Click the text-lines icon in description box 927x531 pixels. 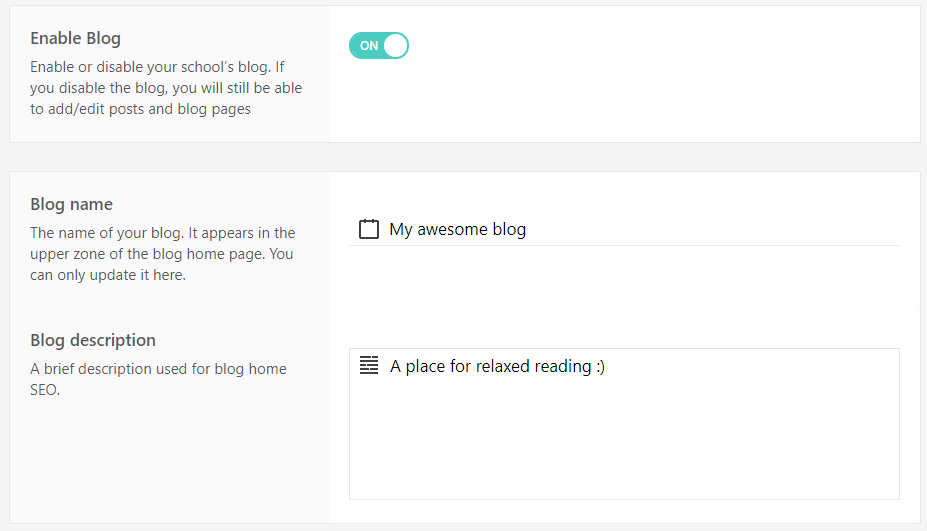(x=369, y=366)
